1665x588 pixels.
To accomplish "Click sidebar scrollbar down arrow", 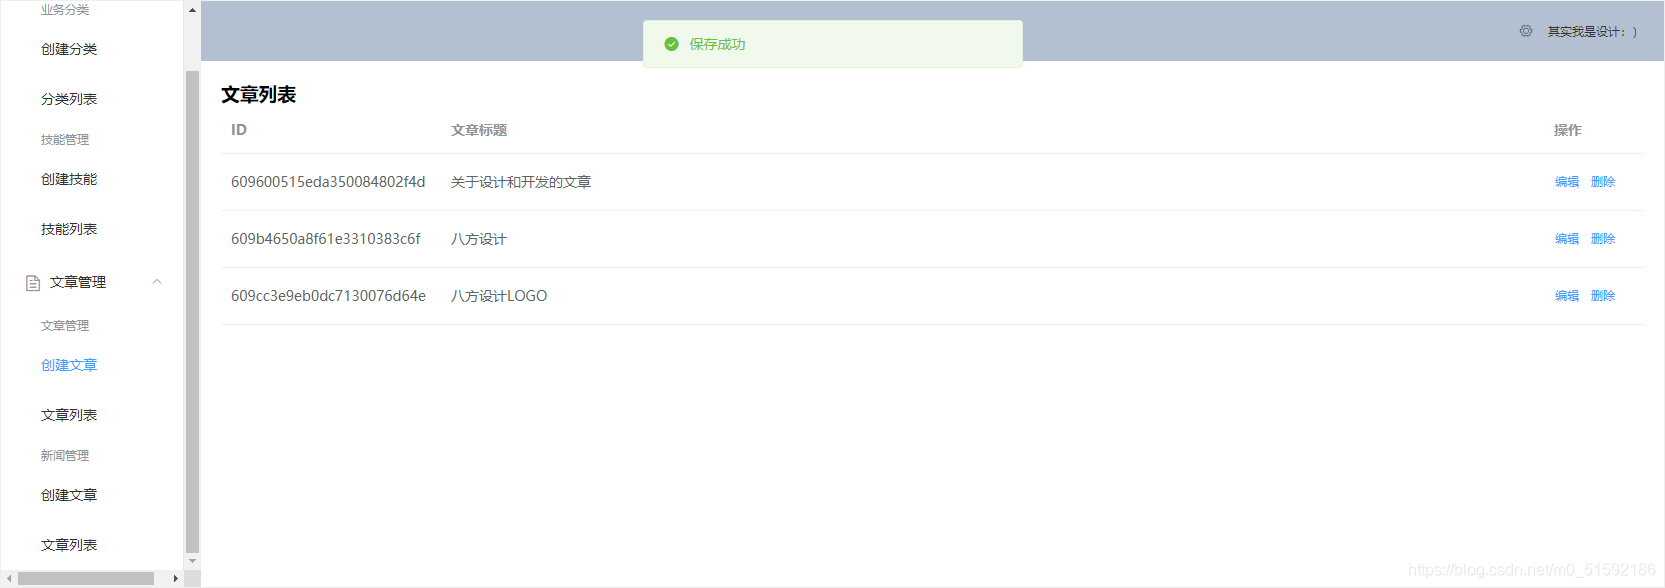I will click(x=192, y=561).
